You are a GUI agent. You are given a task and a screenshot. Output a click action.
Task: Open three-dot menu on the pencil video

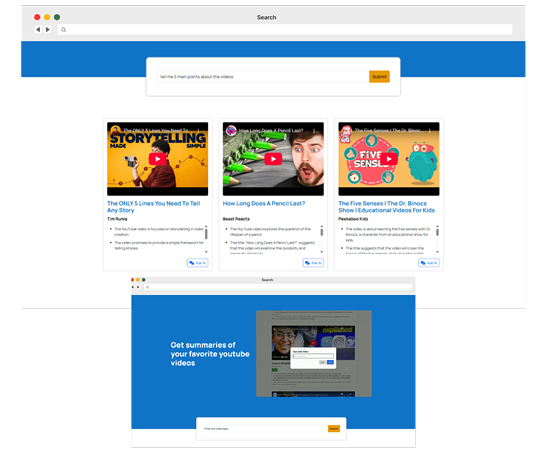tap(314, 131)
